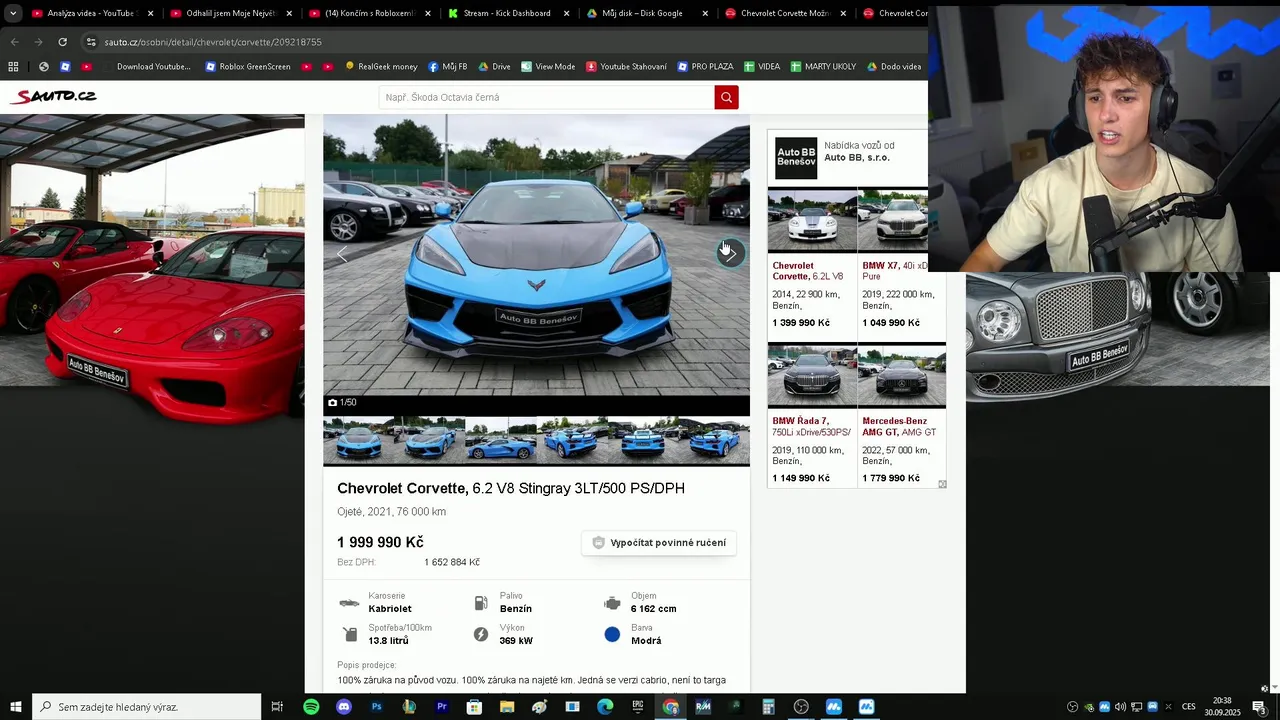Select third Corvette side-view thumbnail
Viewport: 1280px width, 720px height.
point(501,440)
